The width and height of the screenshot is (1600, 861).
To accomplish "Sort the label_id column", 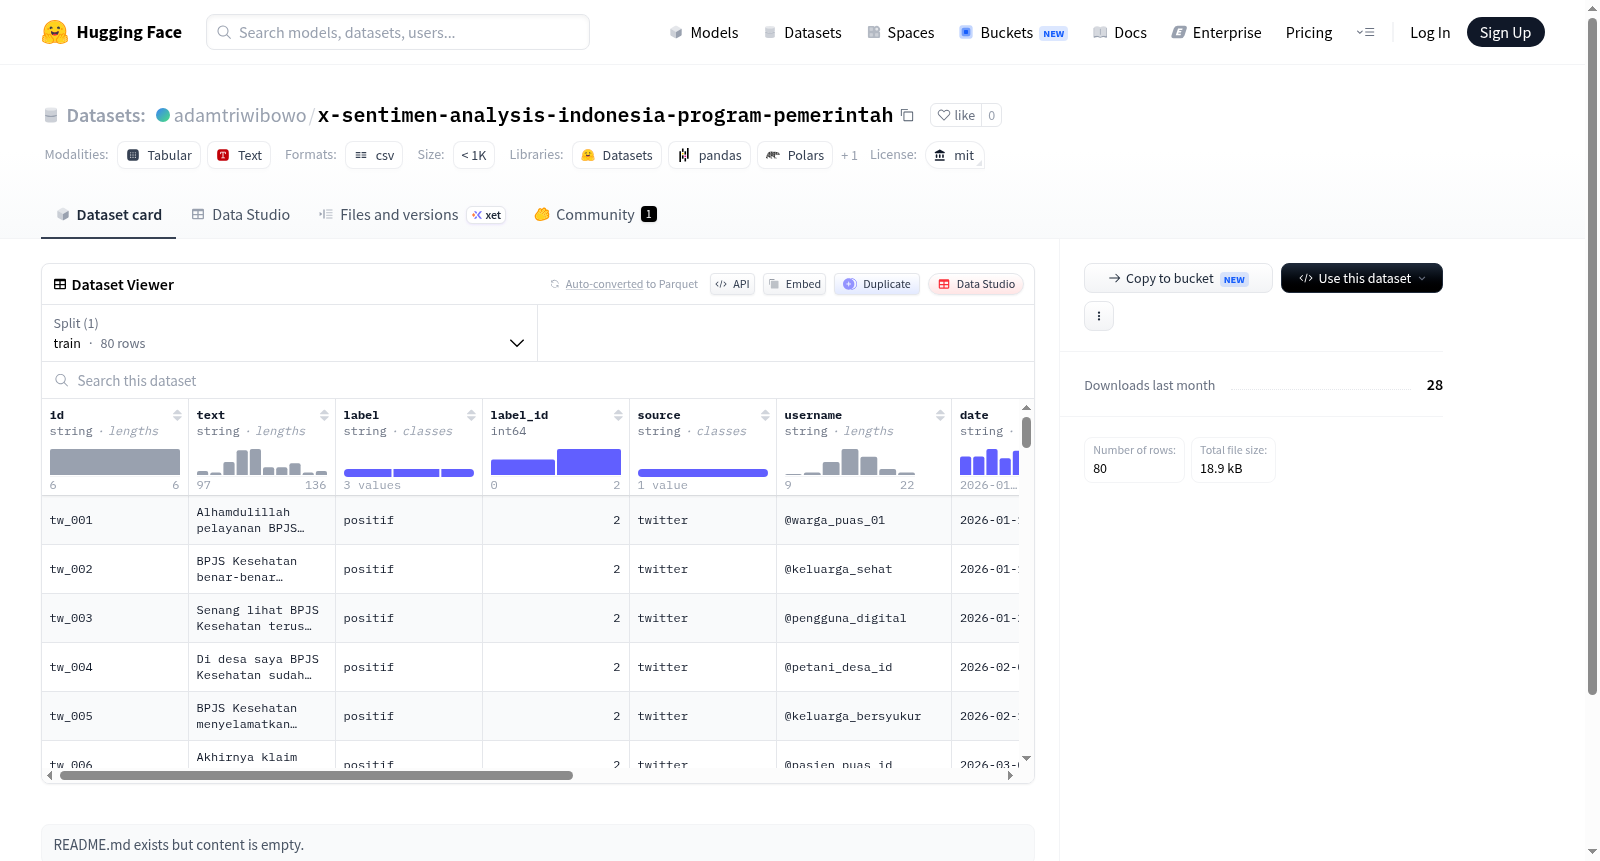I will (618, 415).
